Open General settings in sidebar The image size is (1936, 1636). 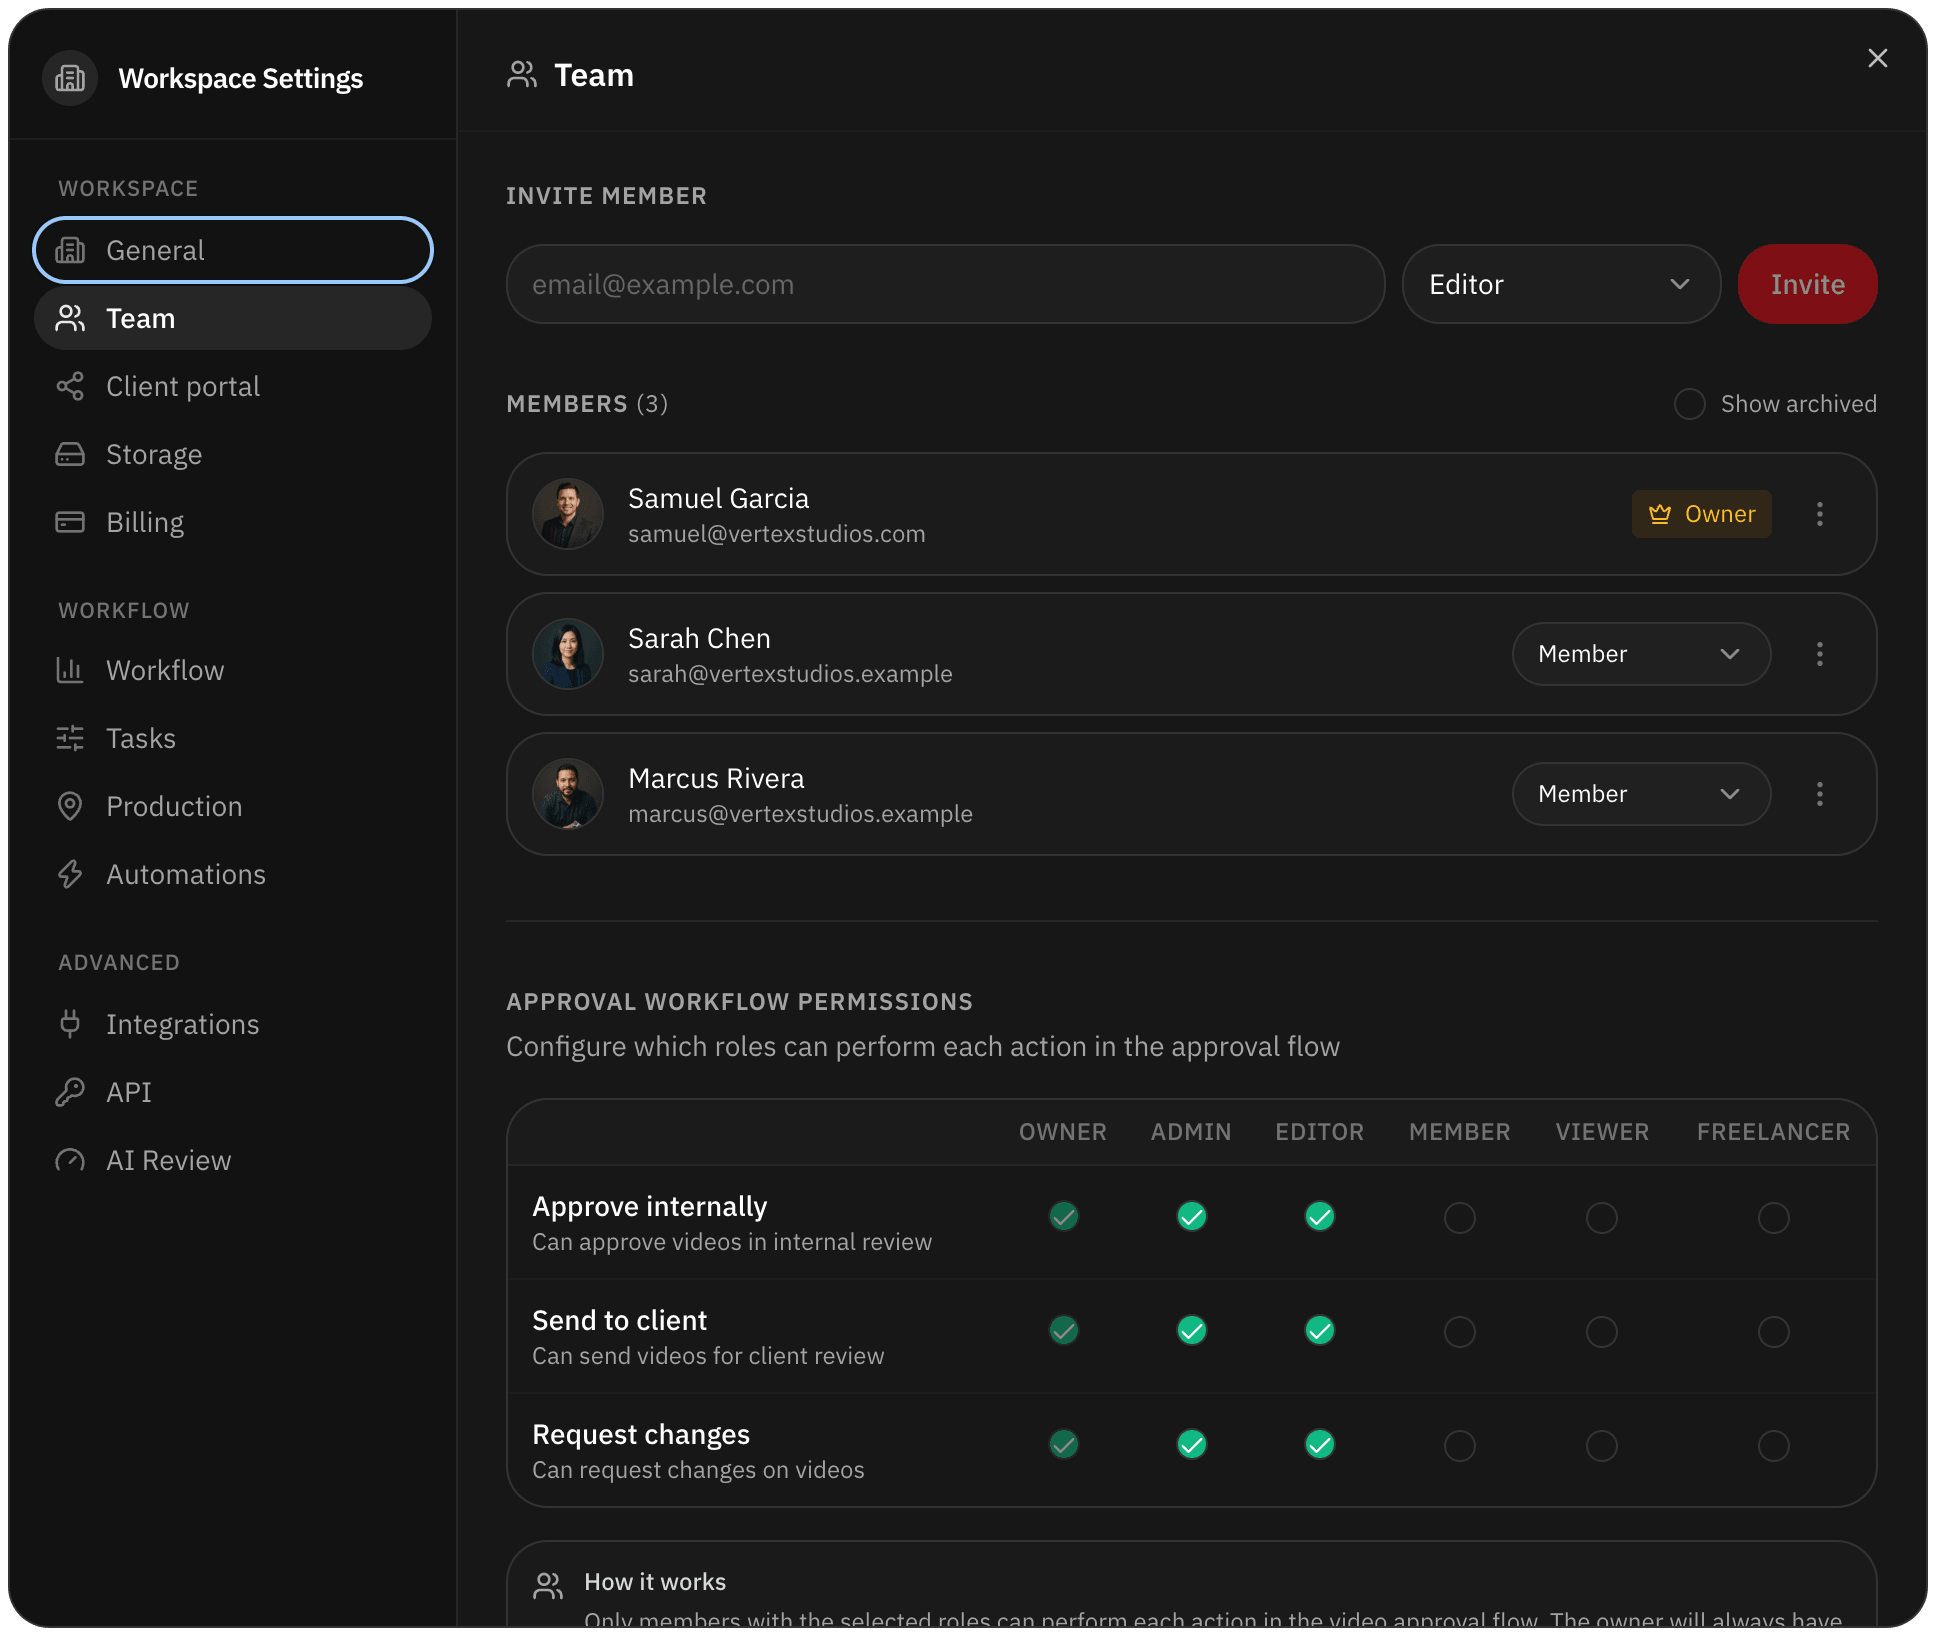click(233, 250)
